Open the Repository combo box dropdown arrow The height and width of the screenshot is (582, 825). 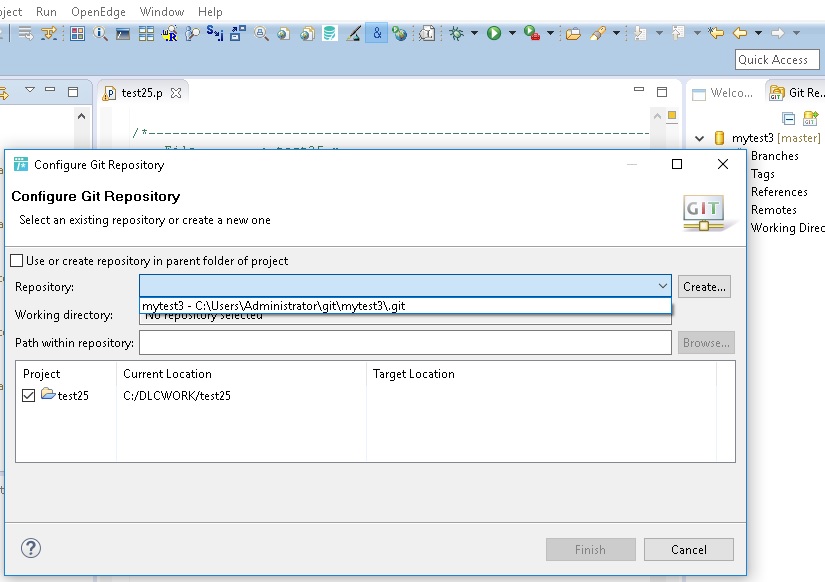pos(662,286)
